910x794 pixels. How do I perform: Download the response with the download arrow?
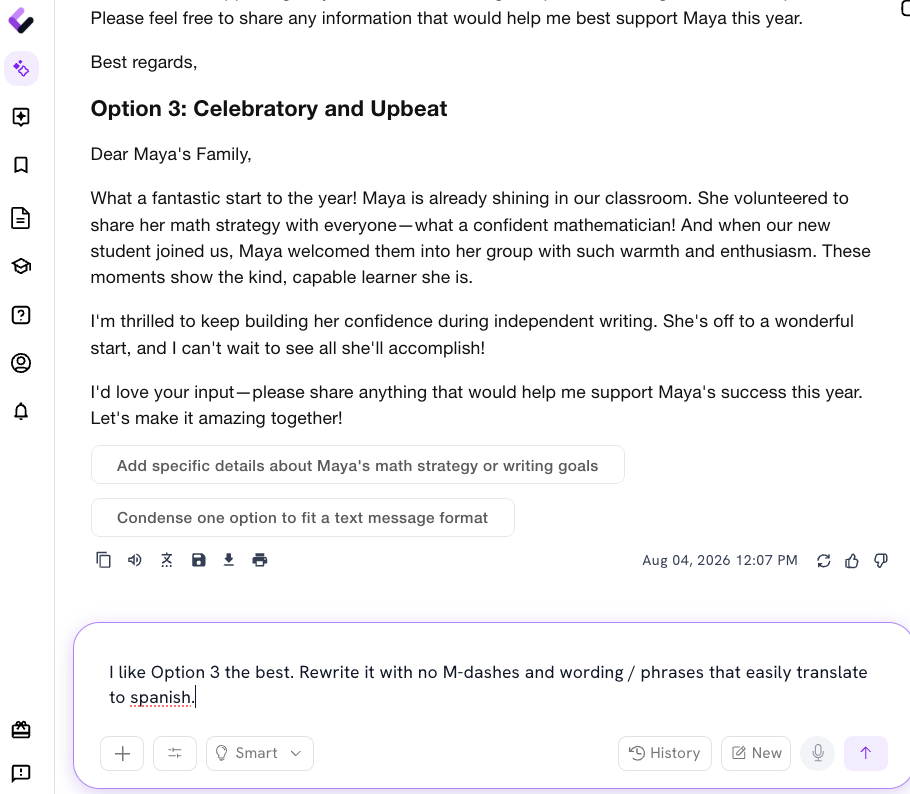229,560
